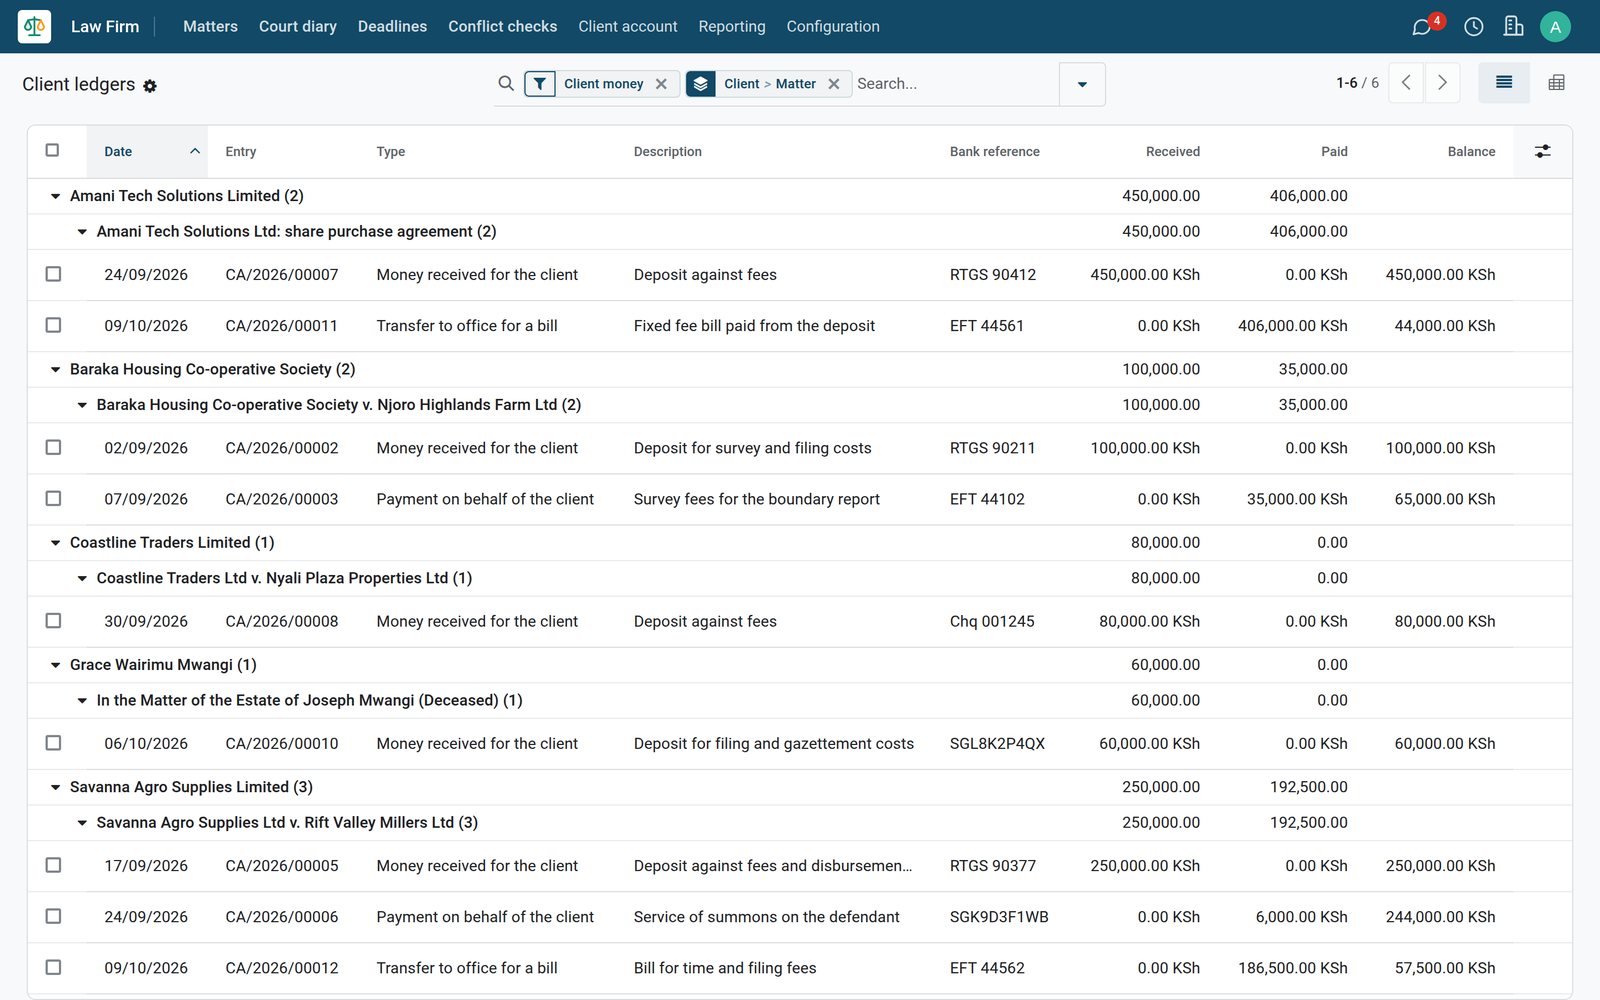
Task: Open the messages chat bubble icon
Action: pyautogui.click(x=1421, y=27)
